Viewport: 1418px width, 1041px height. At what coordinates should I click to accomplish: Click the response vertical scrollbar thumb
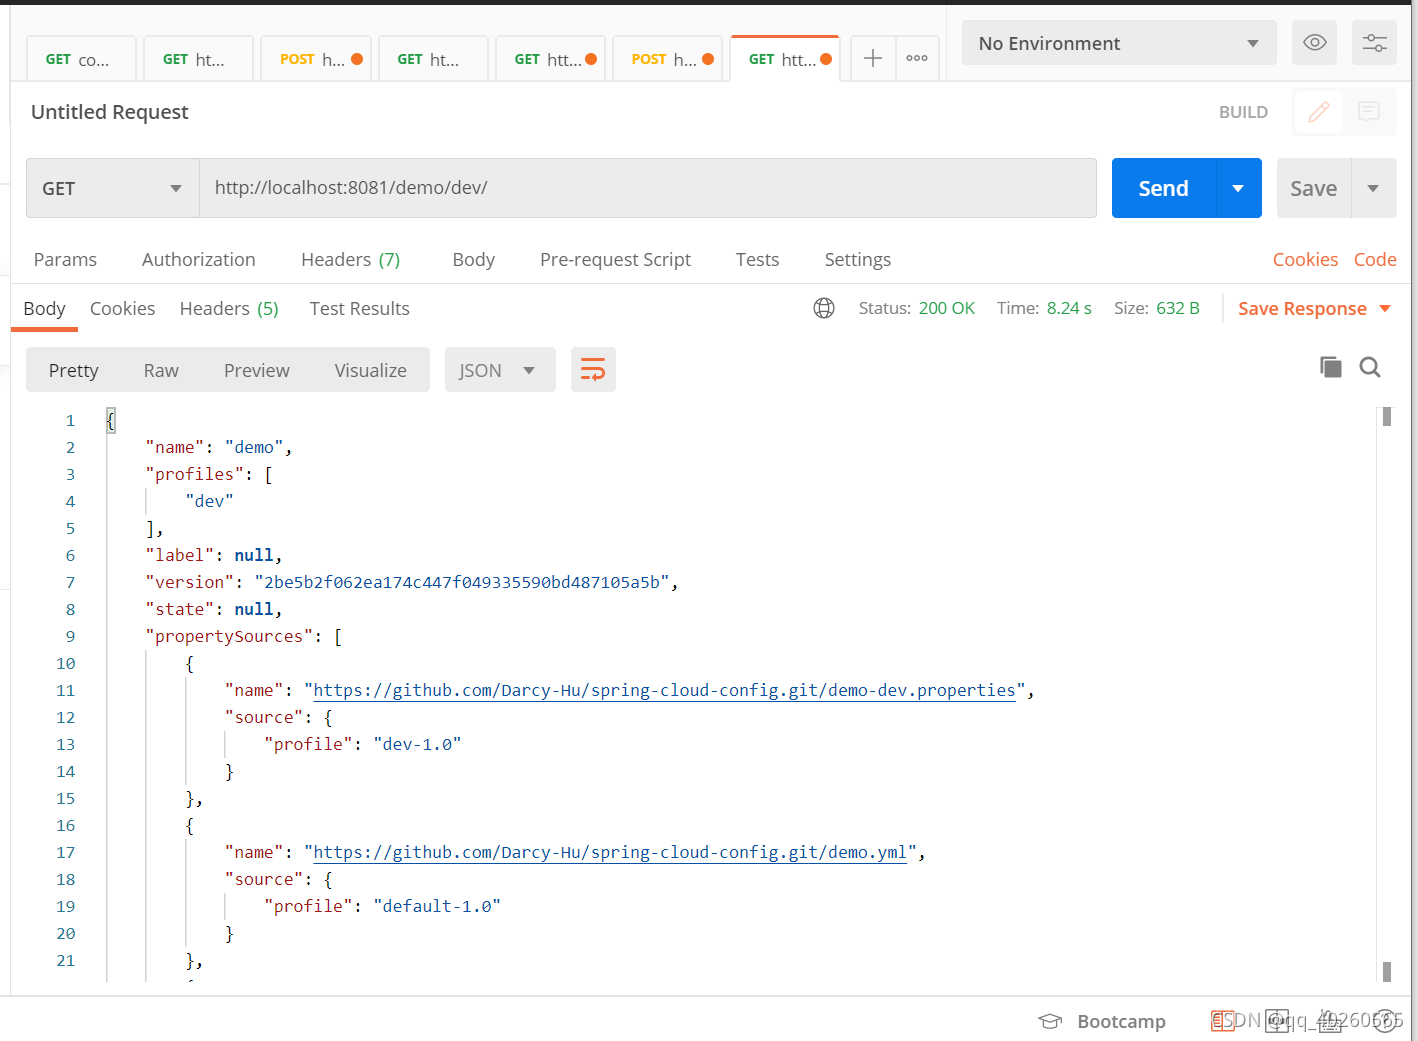coord(1387,416)
